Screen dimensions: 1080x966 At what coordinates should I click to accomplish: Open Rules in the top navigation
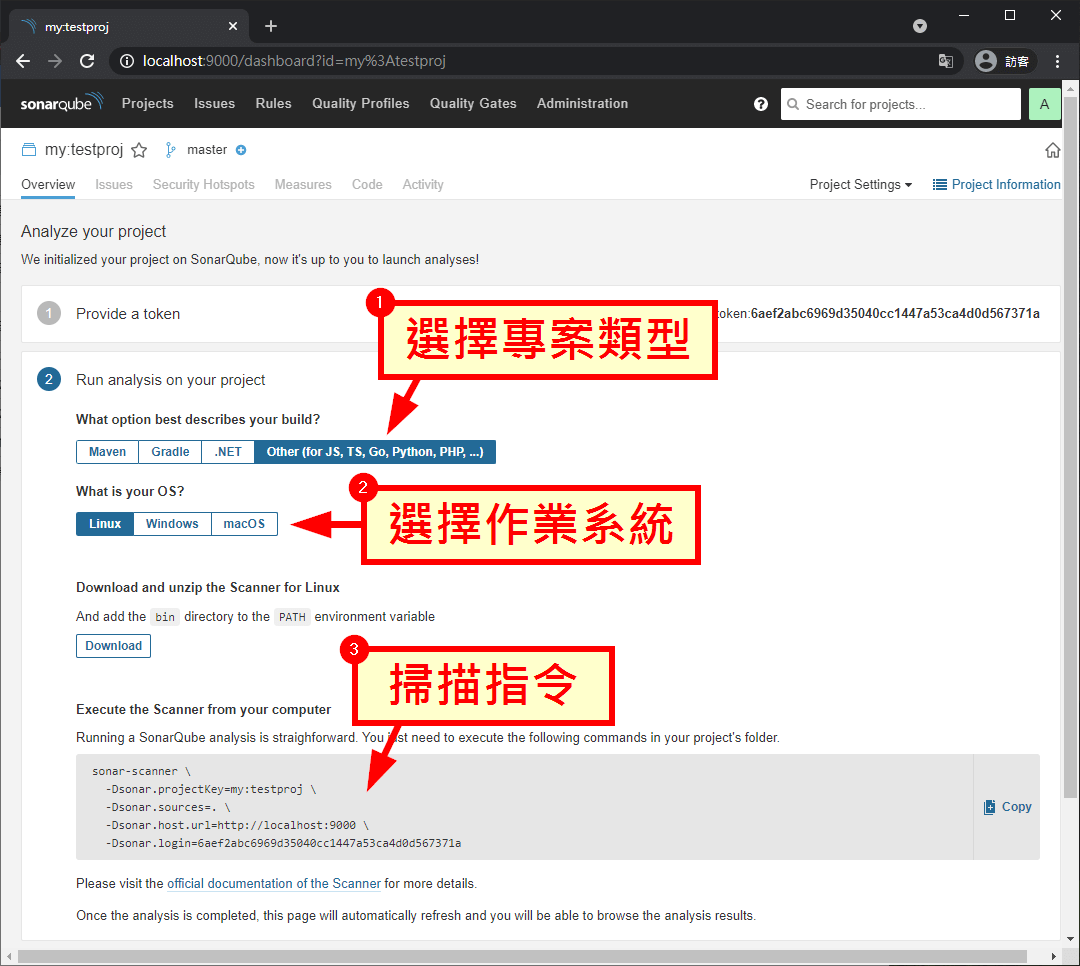point(273,103)
